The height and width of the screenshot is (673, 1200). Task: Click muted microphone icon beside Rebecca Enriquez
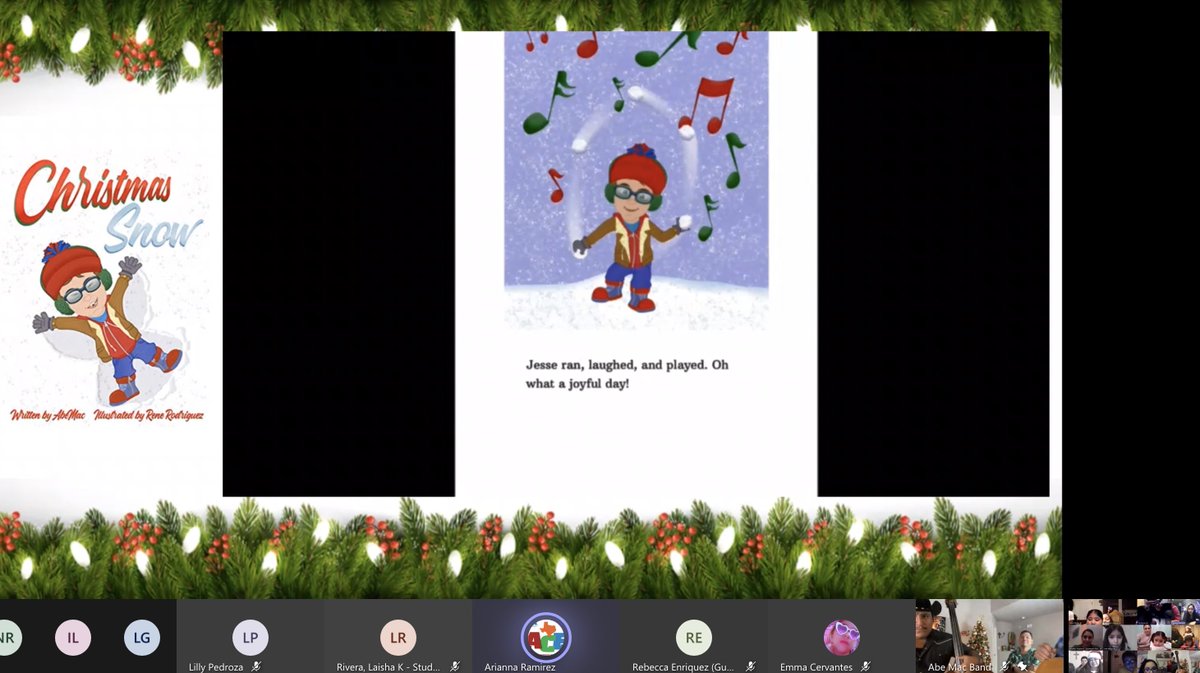pyautogui.click(x=750, y=666)
